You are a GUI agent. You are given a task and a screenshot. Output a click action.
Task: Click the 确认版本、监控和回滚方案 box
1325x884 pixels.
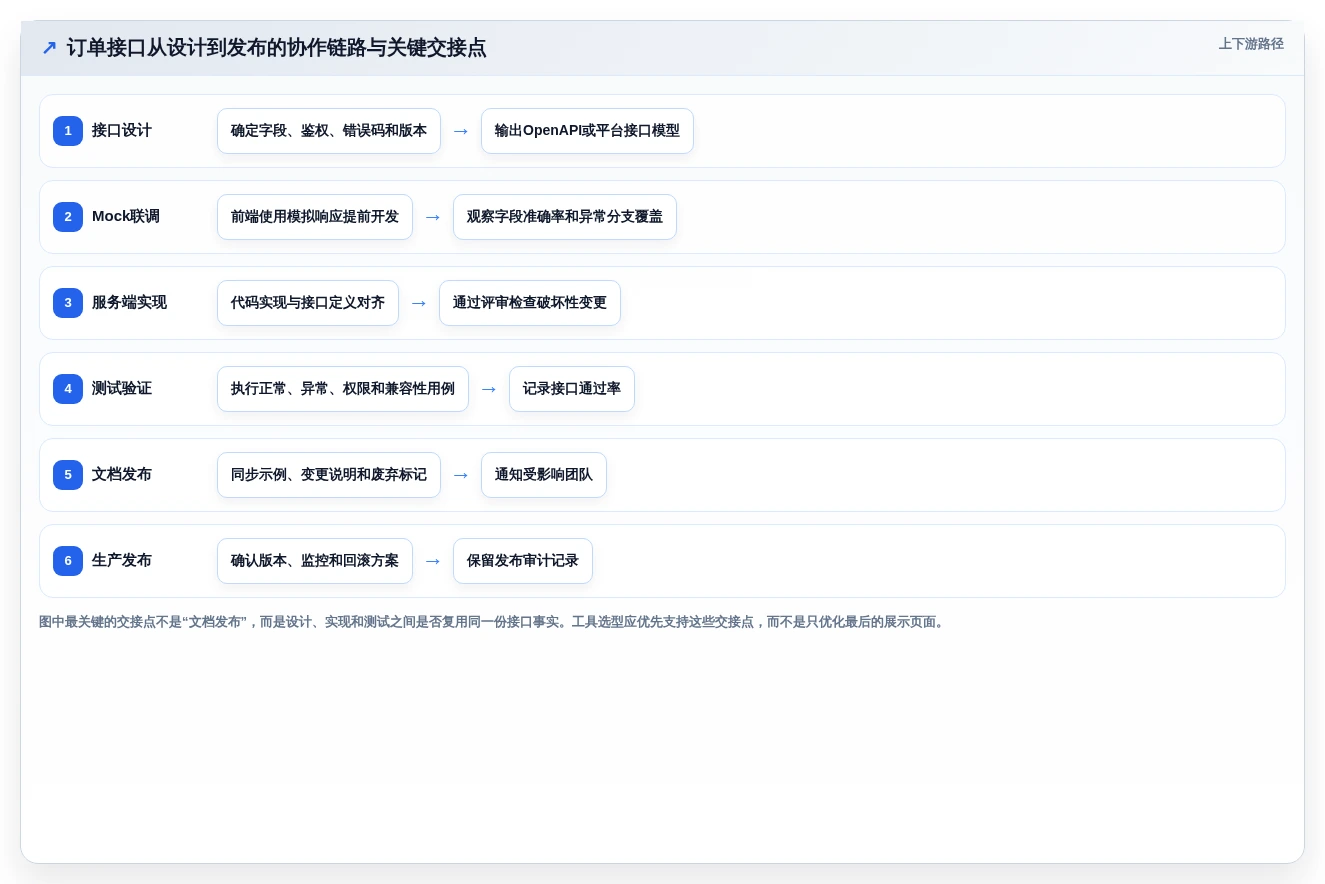pyautogui.click(x=315, y=561)
